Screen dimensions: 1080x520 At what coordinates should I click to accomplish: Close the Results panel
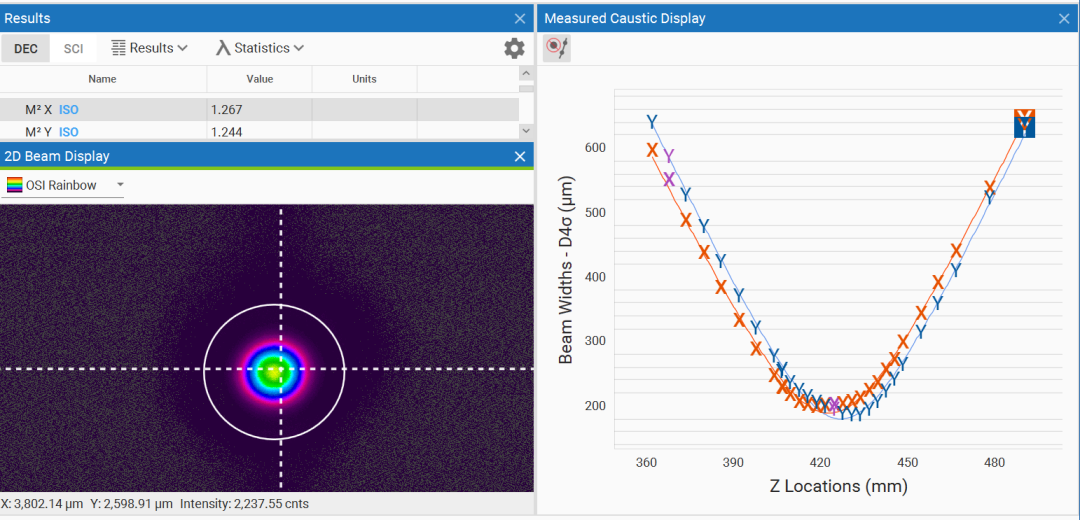pyautogui.click(x=520, y=18)
